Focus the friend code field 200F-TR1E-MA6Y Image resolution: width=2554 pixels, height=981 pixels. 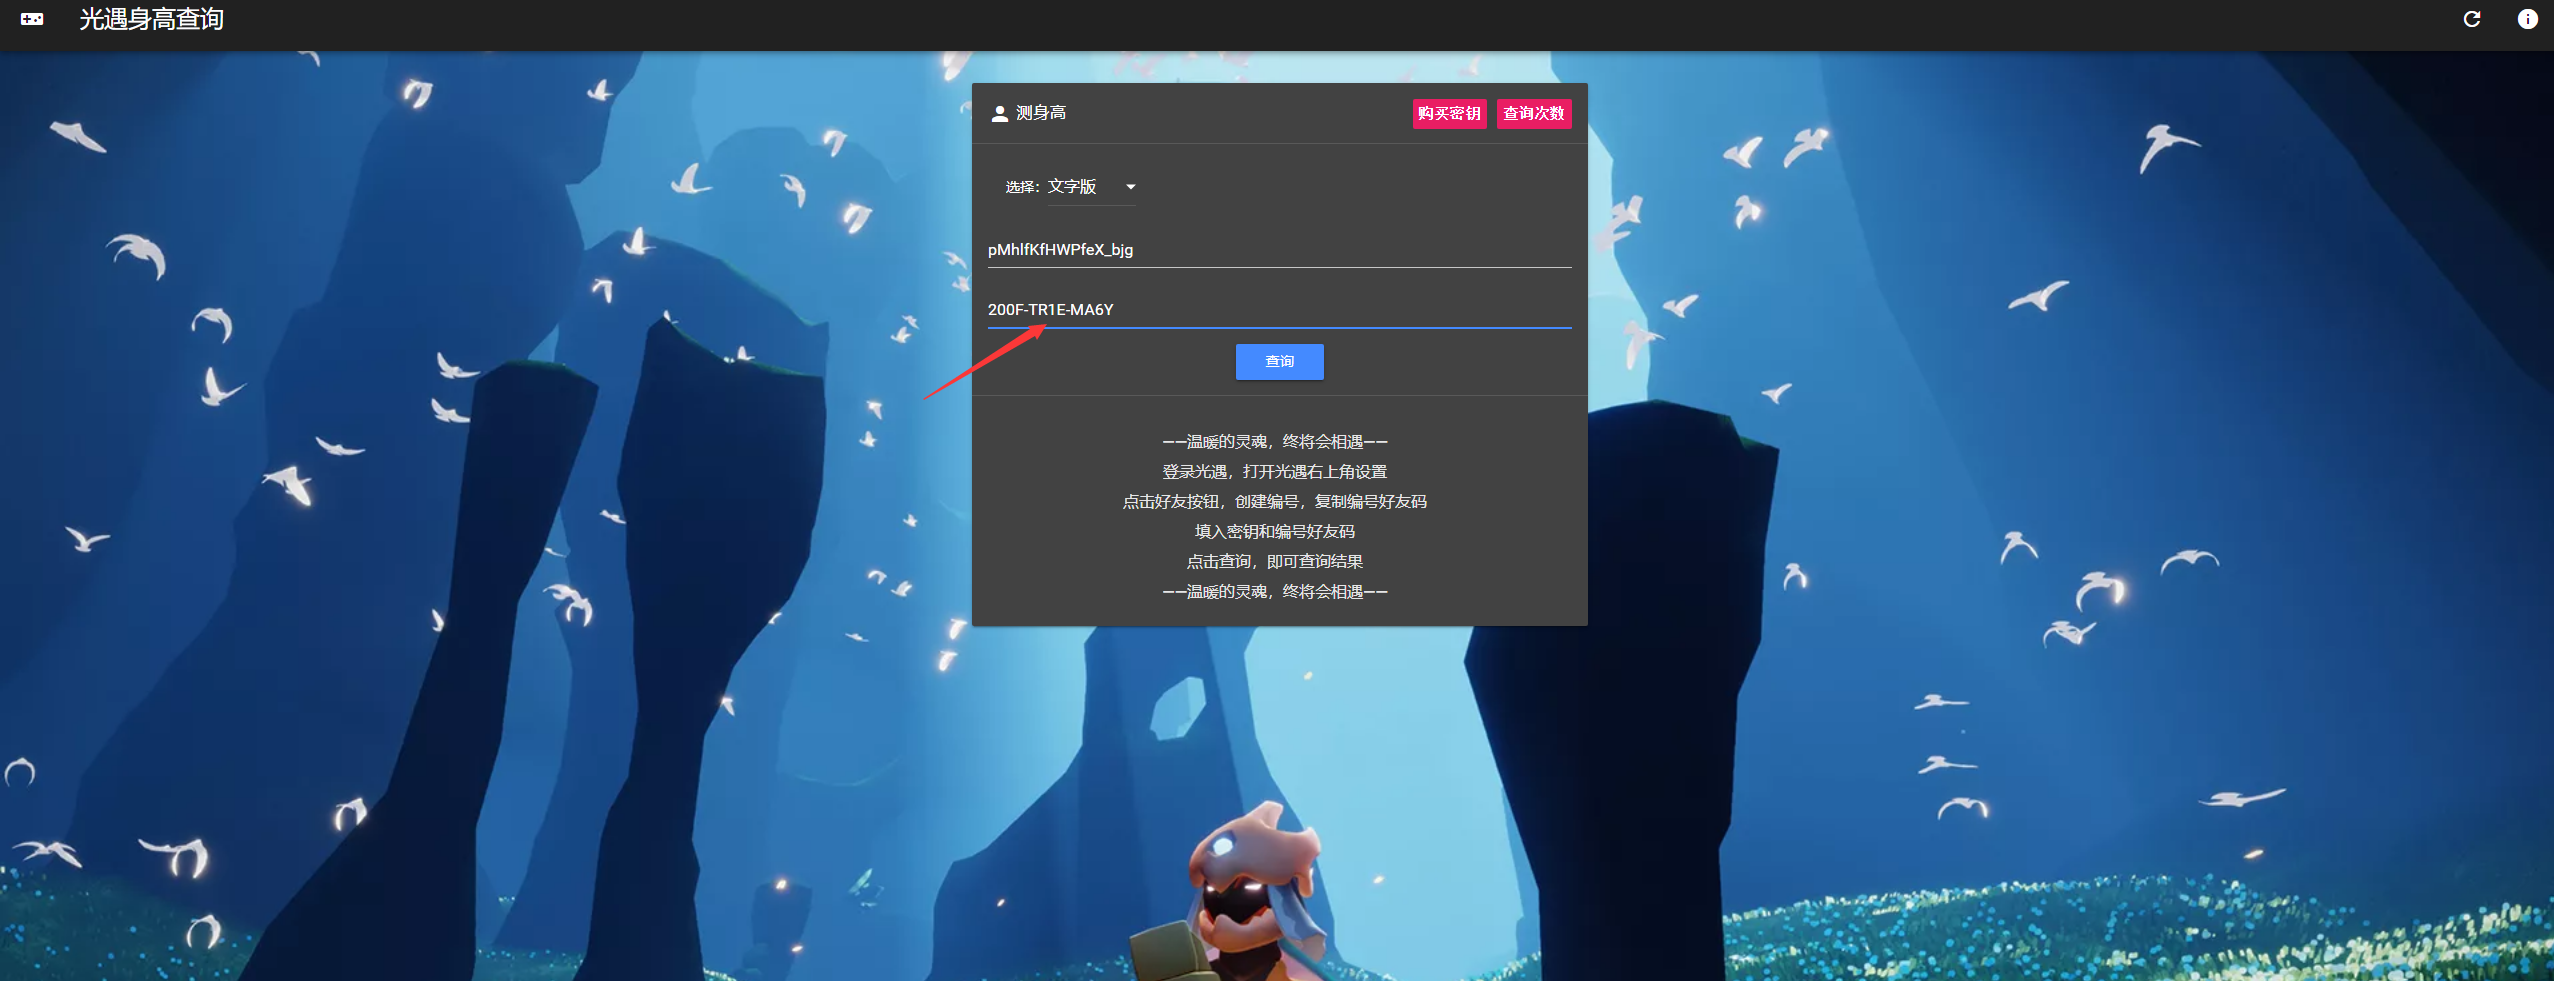click(x=1279, y=310)
